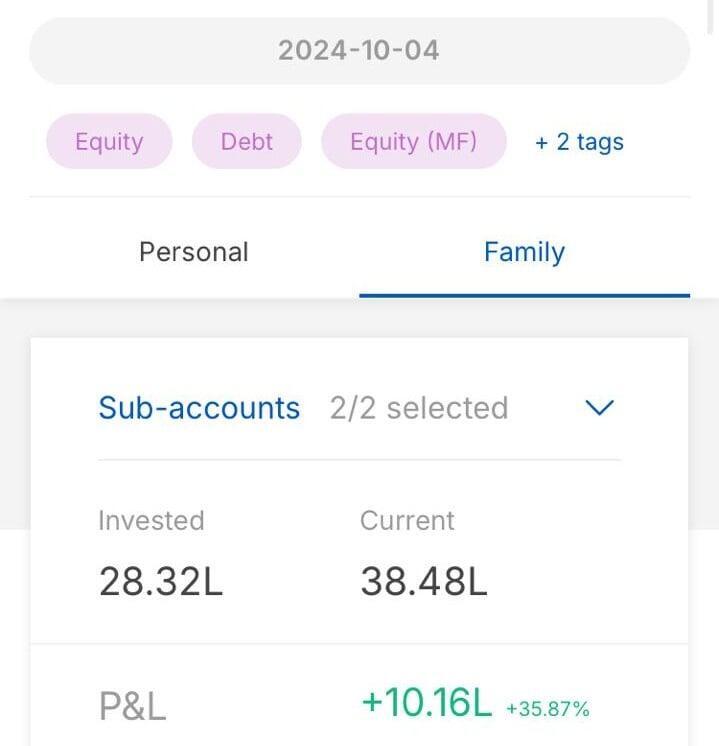Expand the Sub-accounts chevron dropdown
Image resolution: width=719 pixels, height=746 pixels.
coord(598,408)
